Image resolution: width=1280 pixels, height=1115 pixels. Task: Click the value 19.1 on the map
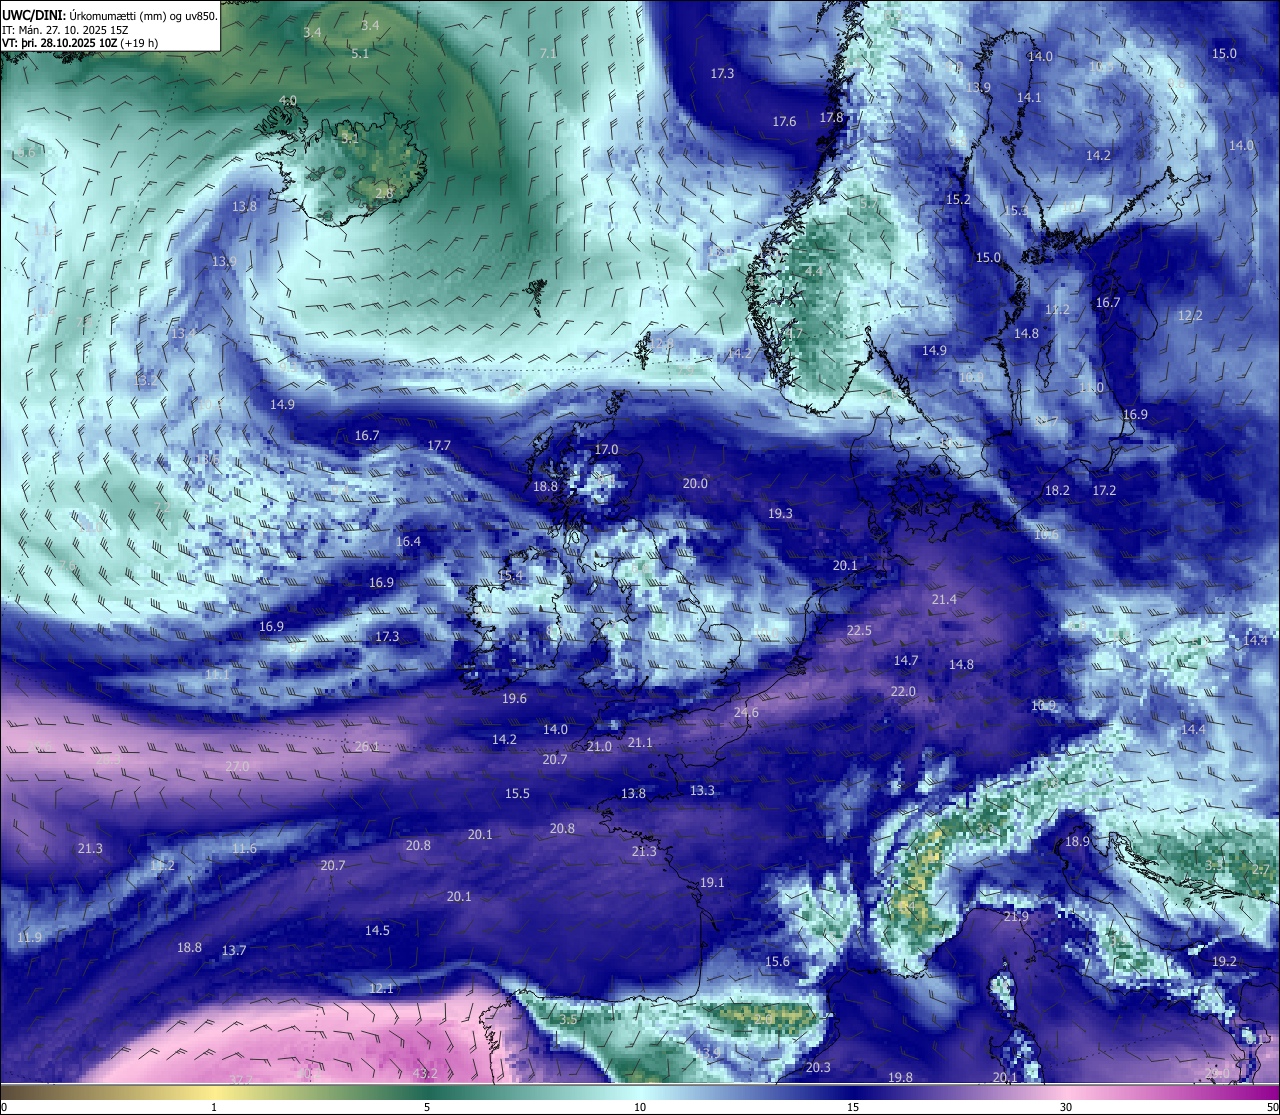(x=712, y=882)
